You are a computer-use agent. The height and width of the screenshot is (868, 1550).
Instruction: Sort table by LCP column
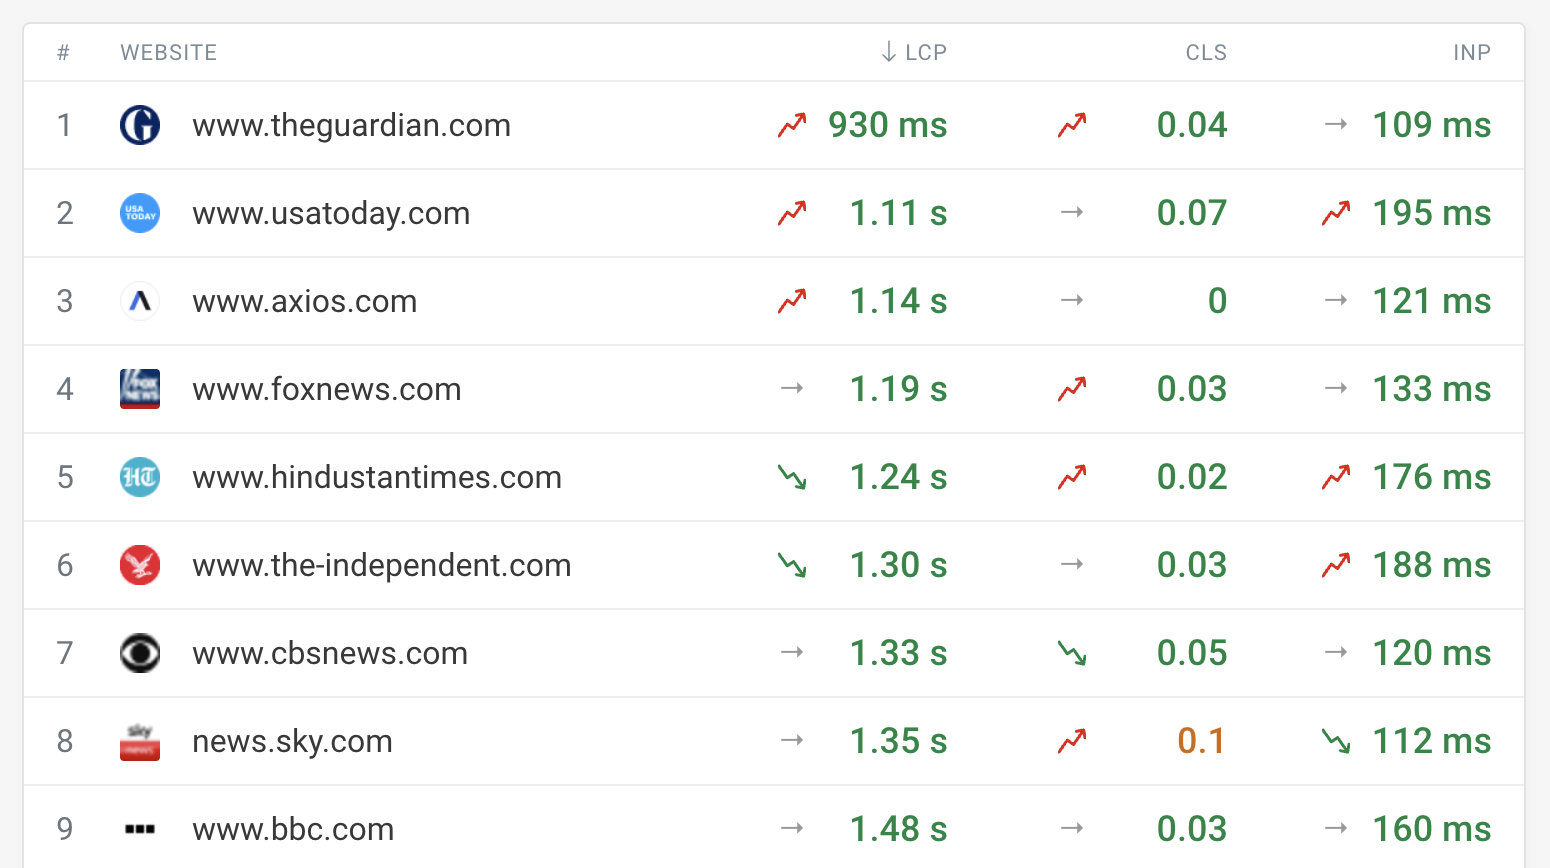click(915, 52)
